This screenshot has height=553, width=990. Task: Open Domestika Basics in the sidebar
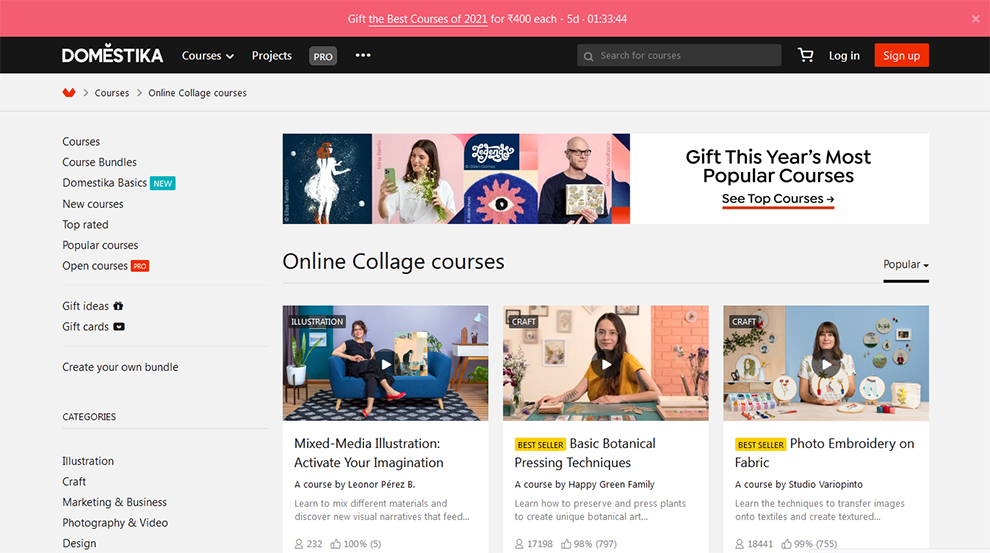tap(104, 182)
